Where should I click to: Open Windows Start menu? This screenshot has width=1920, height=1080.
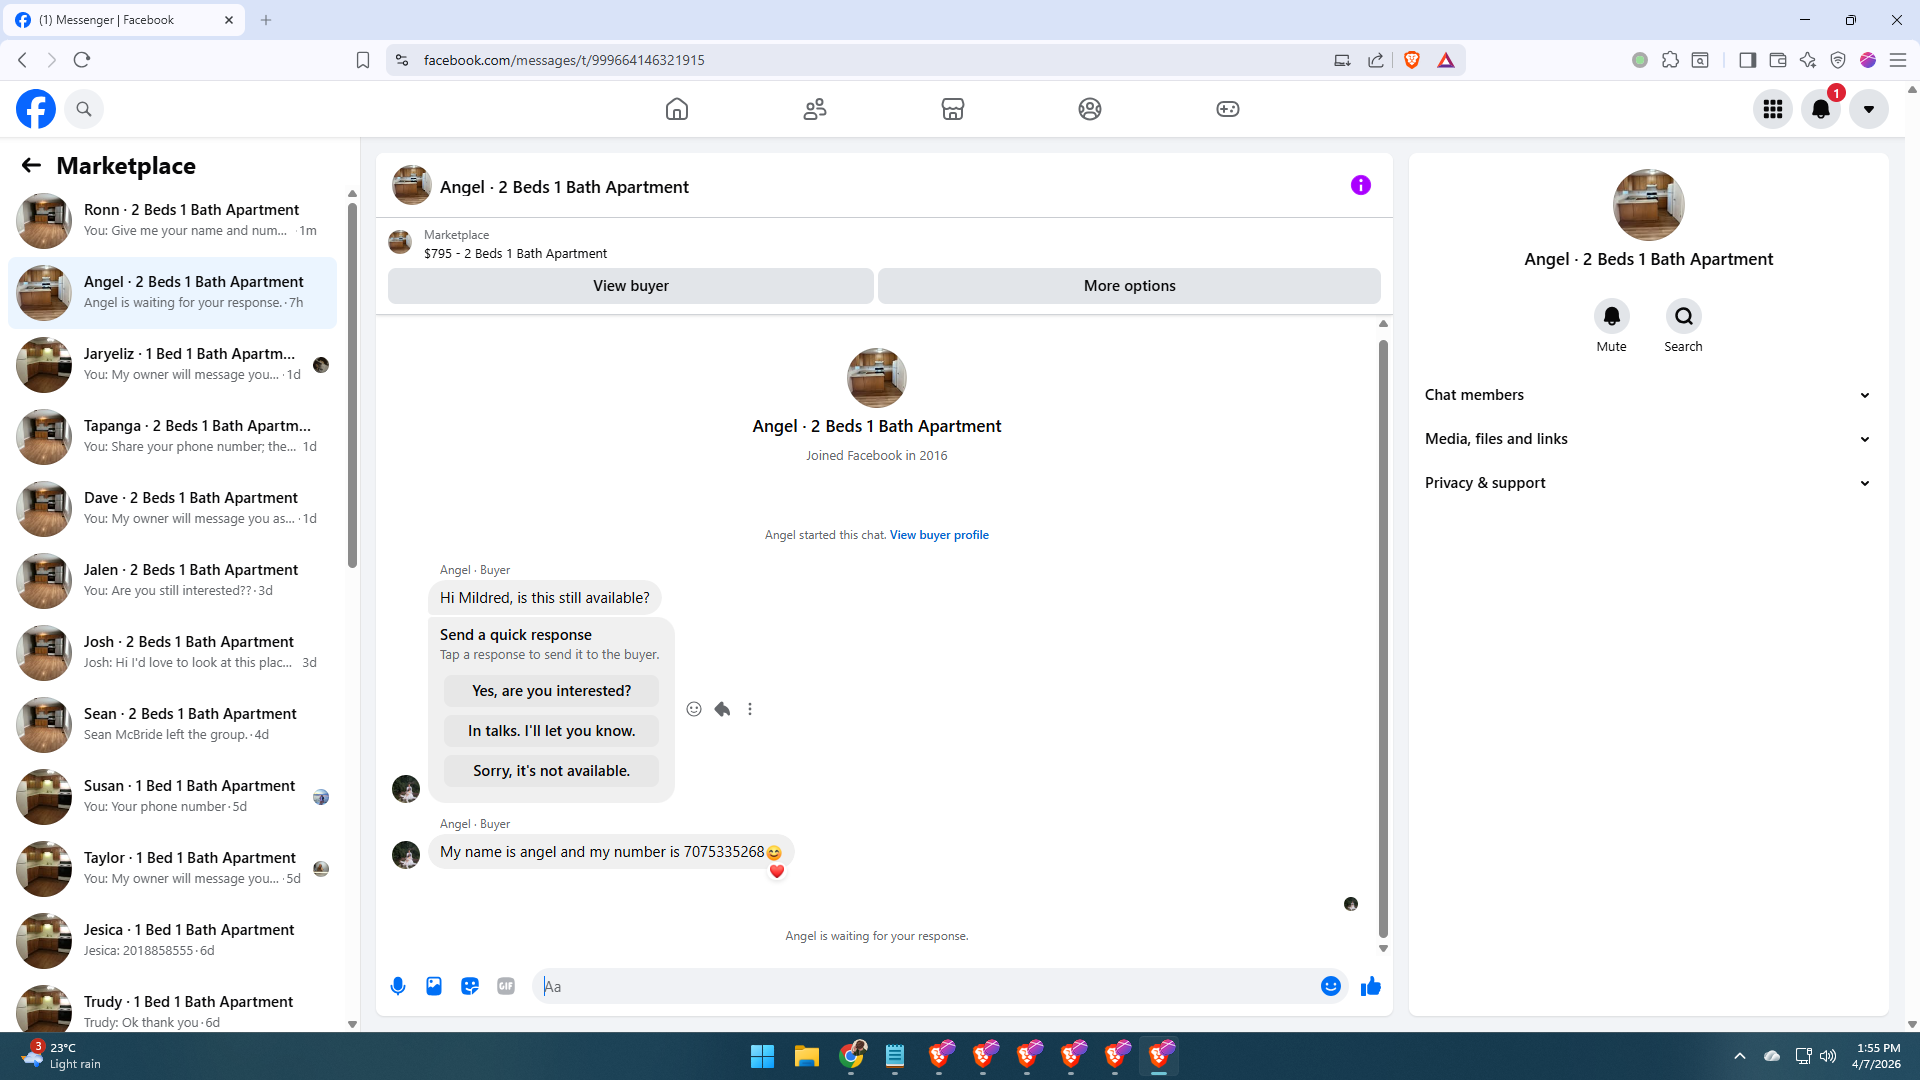[762, 1056]
